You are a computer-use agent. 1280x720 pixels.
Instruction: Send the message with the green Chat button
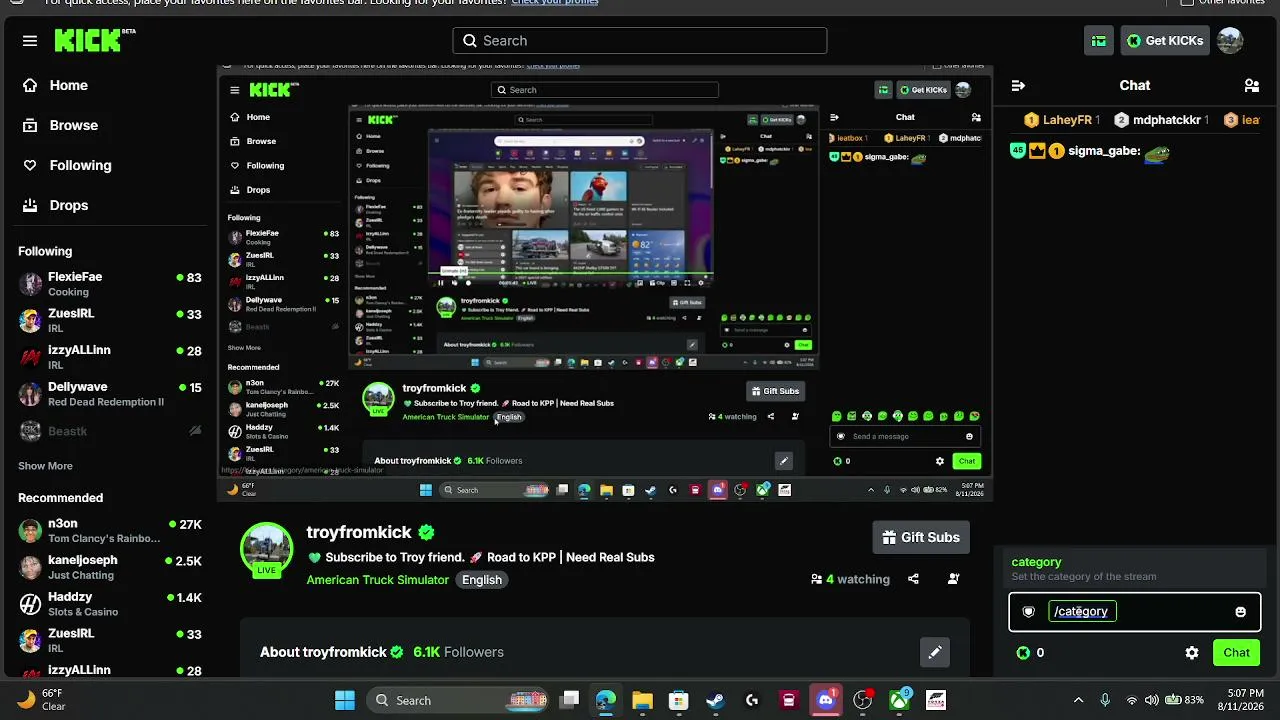pyautogui.click(x=1236, y=653)
